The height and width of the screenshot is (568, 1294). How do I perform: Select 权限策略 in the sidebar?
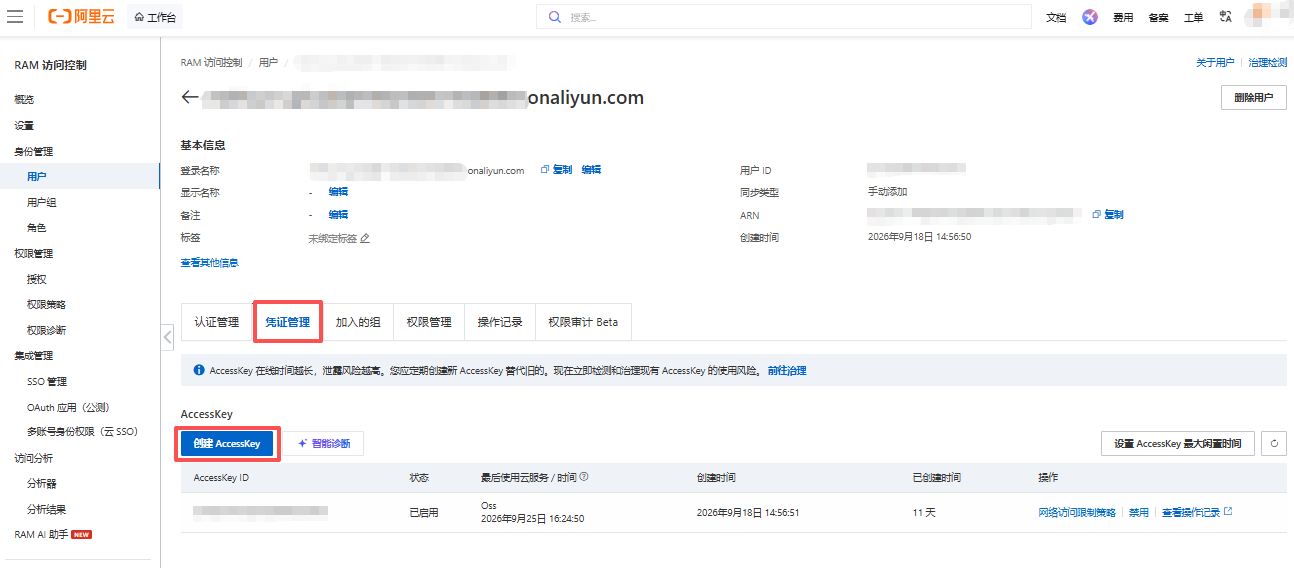pos(47,304)
